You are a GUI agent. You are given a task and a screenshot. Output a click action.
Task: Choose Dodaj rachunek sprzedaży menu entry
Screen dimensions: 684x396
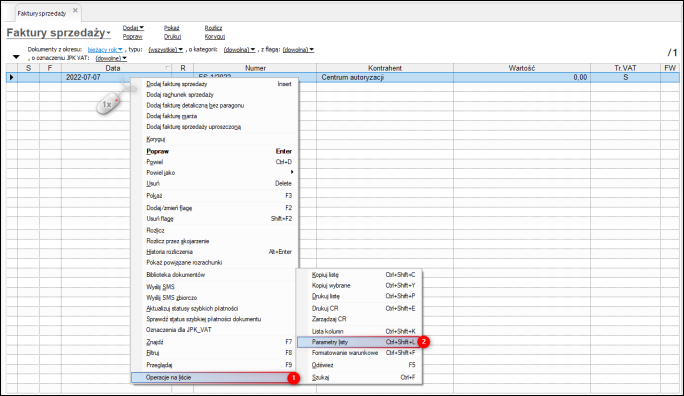point(215,95)
